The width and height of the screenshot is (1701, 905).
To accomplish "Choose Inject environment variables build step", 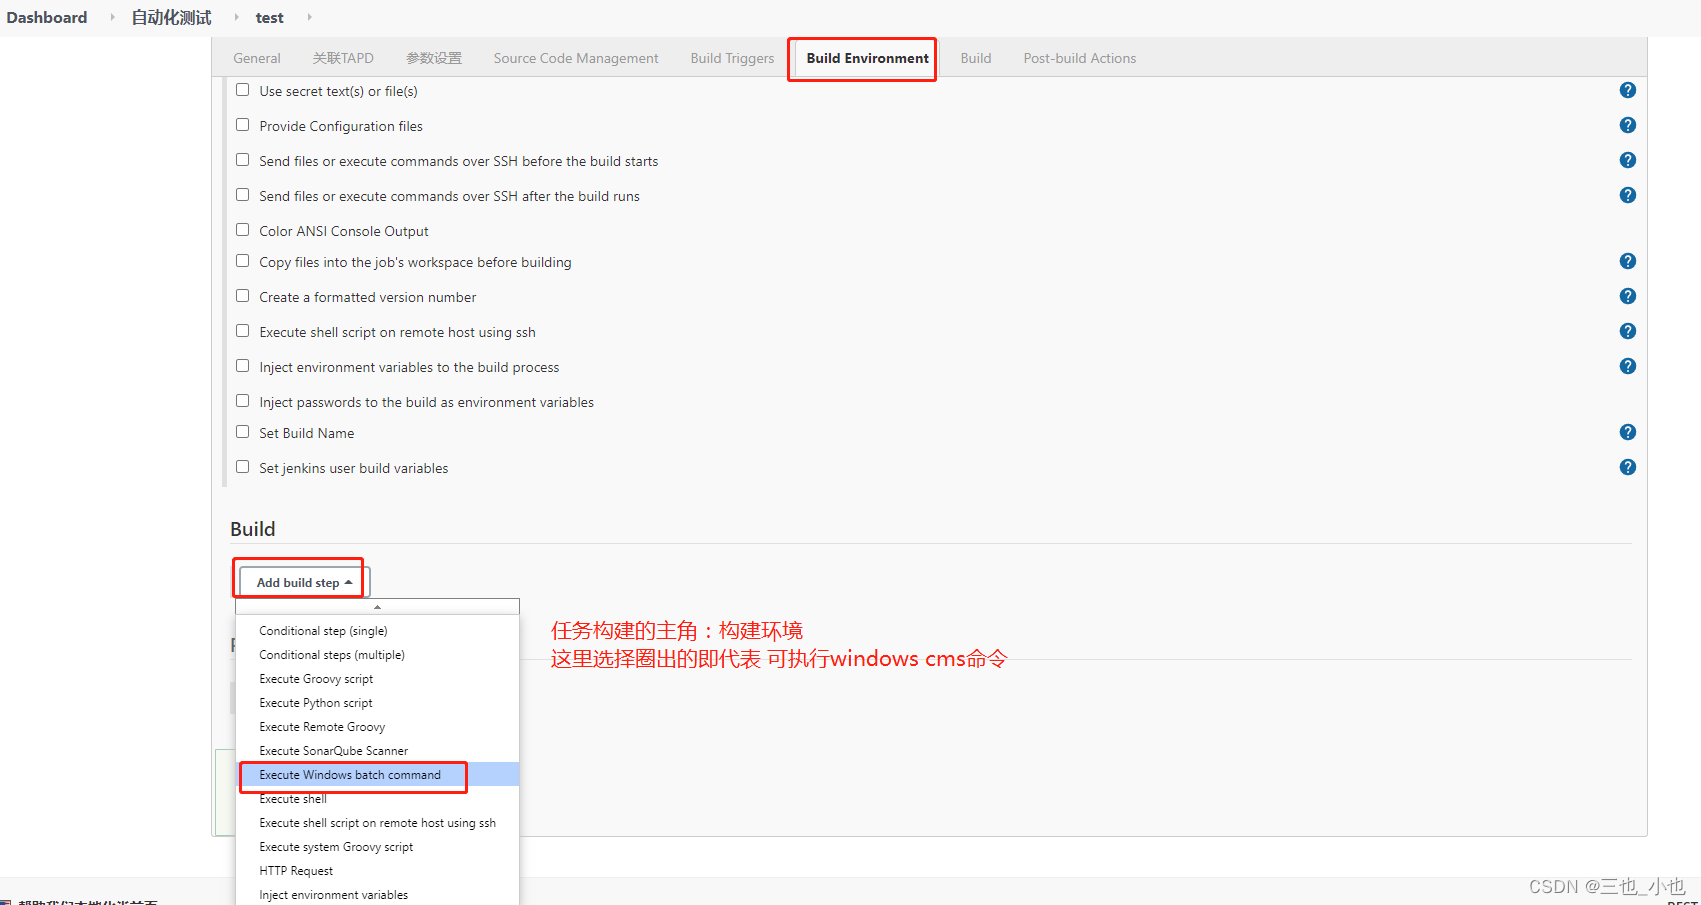I will pos(377,895).
